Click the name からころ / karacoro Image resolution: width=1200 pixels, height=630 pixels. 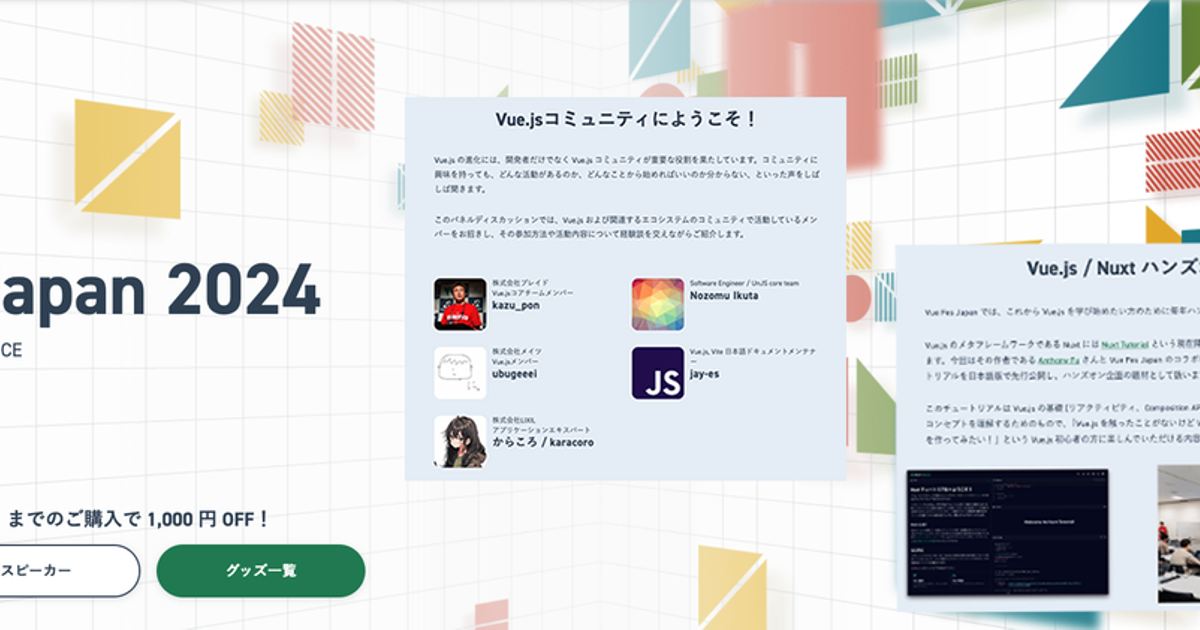(542, 442)
